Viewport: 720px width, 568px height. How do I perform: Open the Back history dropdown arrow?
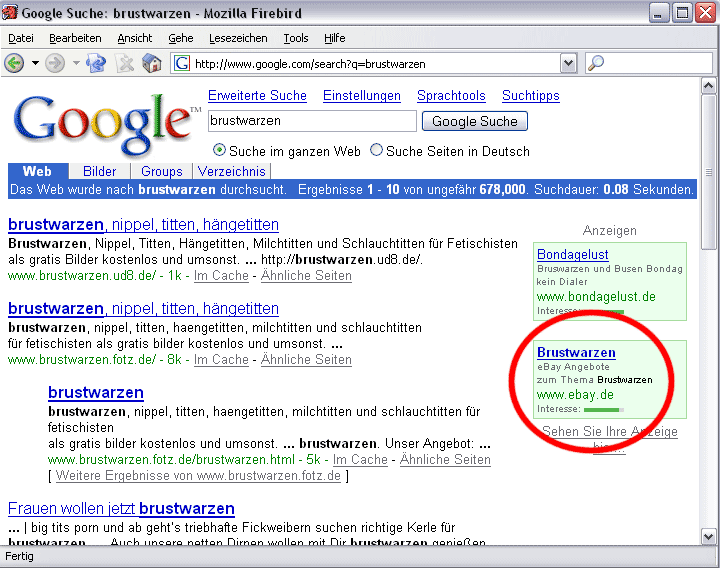point(35,63)
